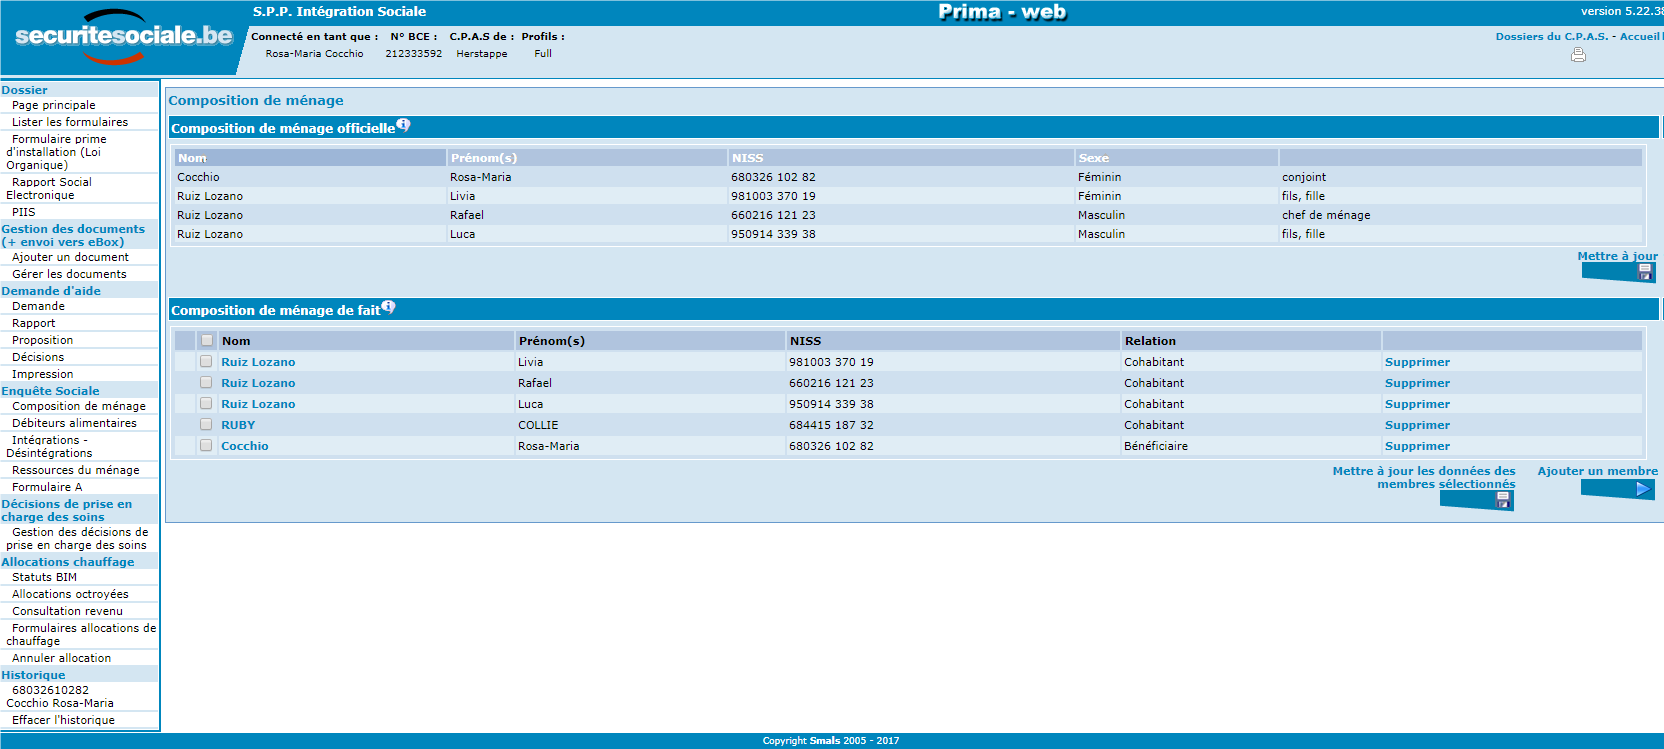Screen dimensions: 1664x749
Task: Click save icon under Mettre à jour
Action: 1645,272
